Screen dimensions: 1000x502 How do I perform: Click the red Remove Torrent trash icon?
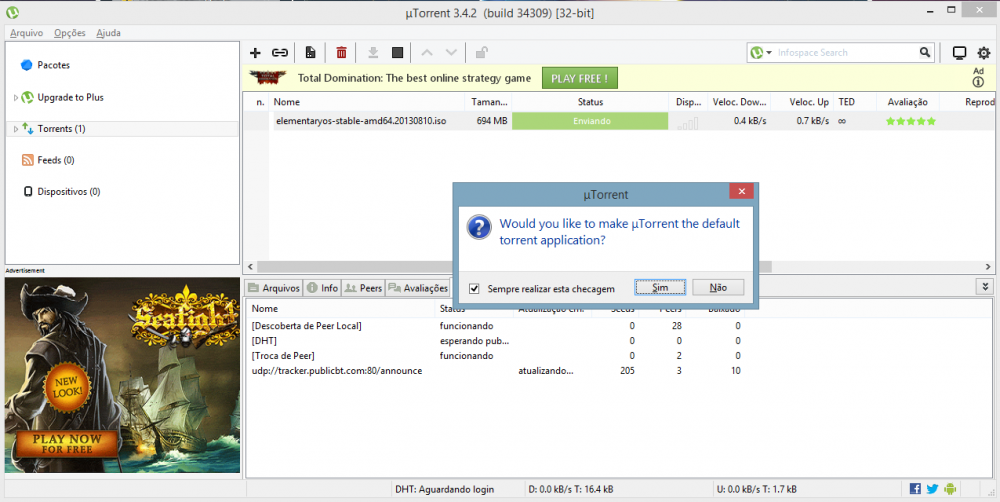coord(342,53)
